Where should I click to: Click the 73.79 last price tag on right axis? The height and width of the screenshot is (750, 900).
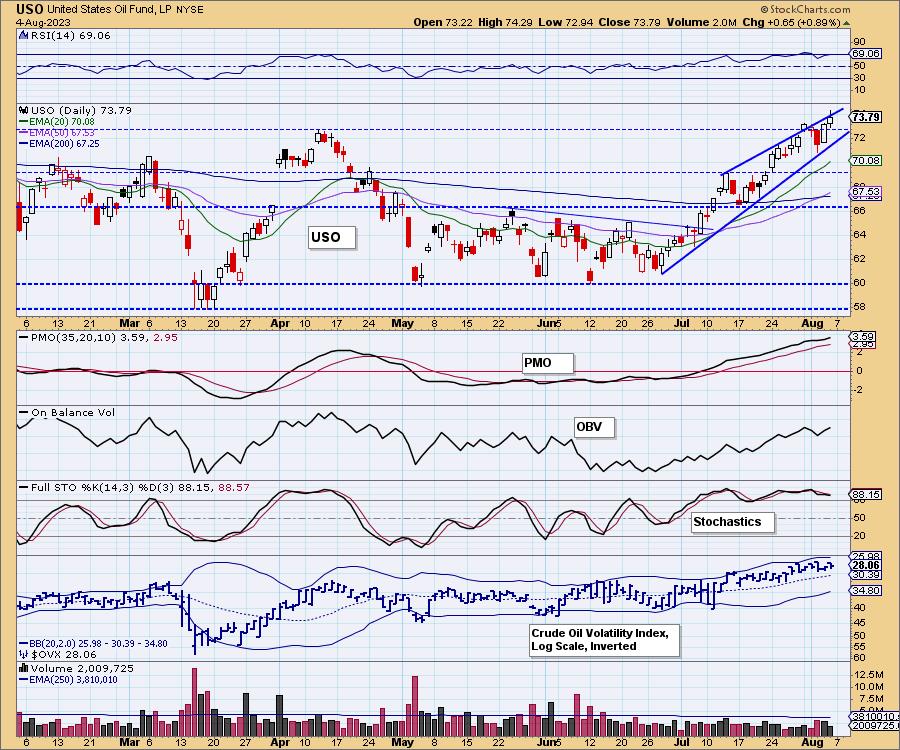866,117
